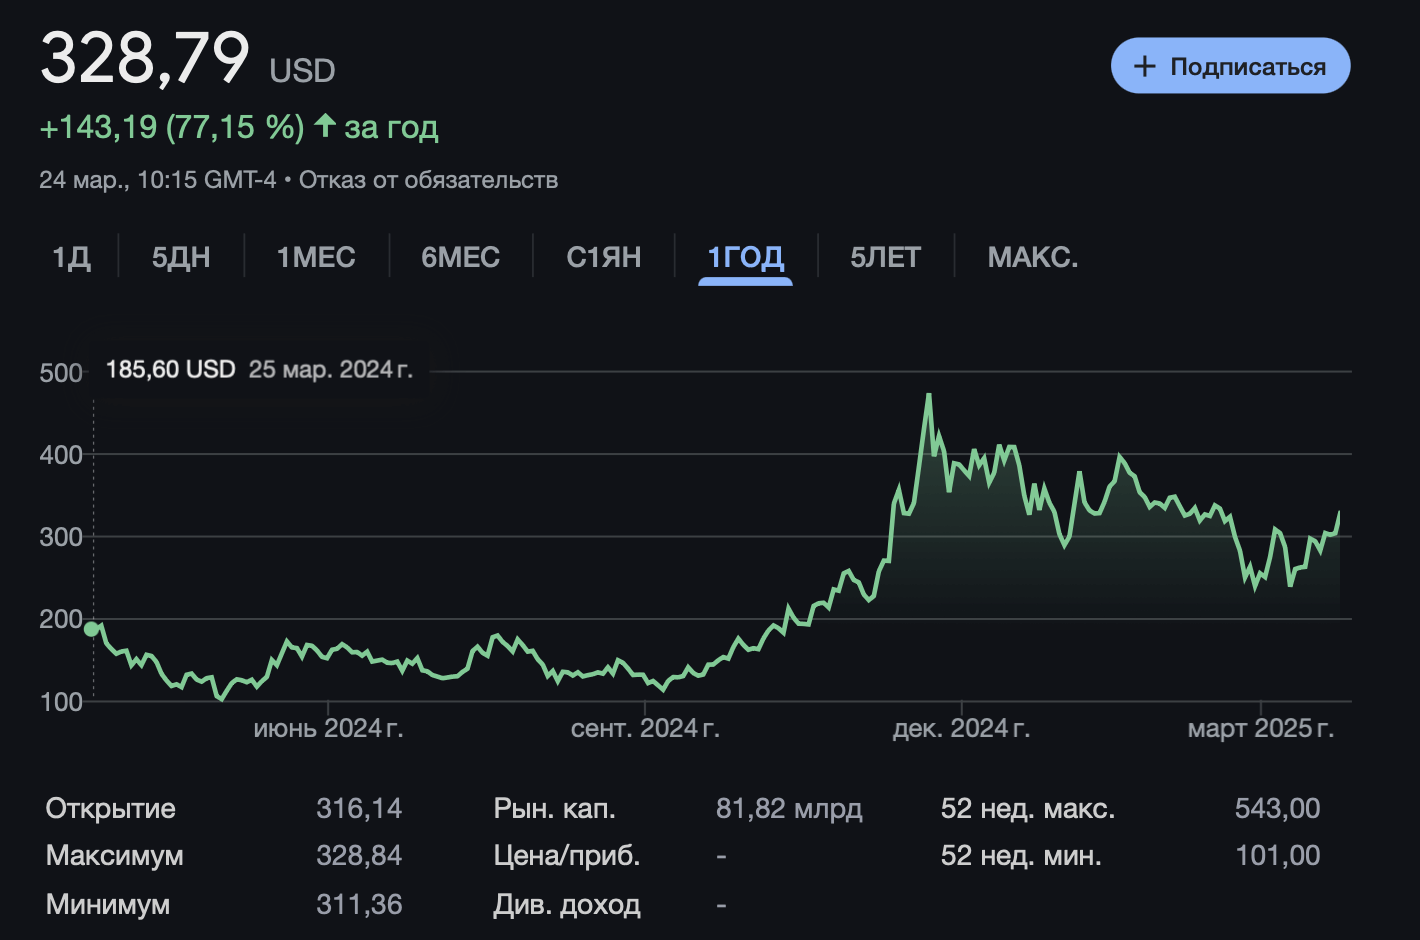Click green data point marker on chart

tap(92, 629)
